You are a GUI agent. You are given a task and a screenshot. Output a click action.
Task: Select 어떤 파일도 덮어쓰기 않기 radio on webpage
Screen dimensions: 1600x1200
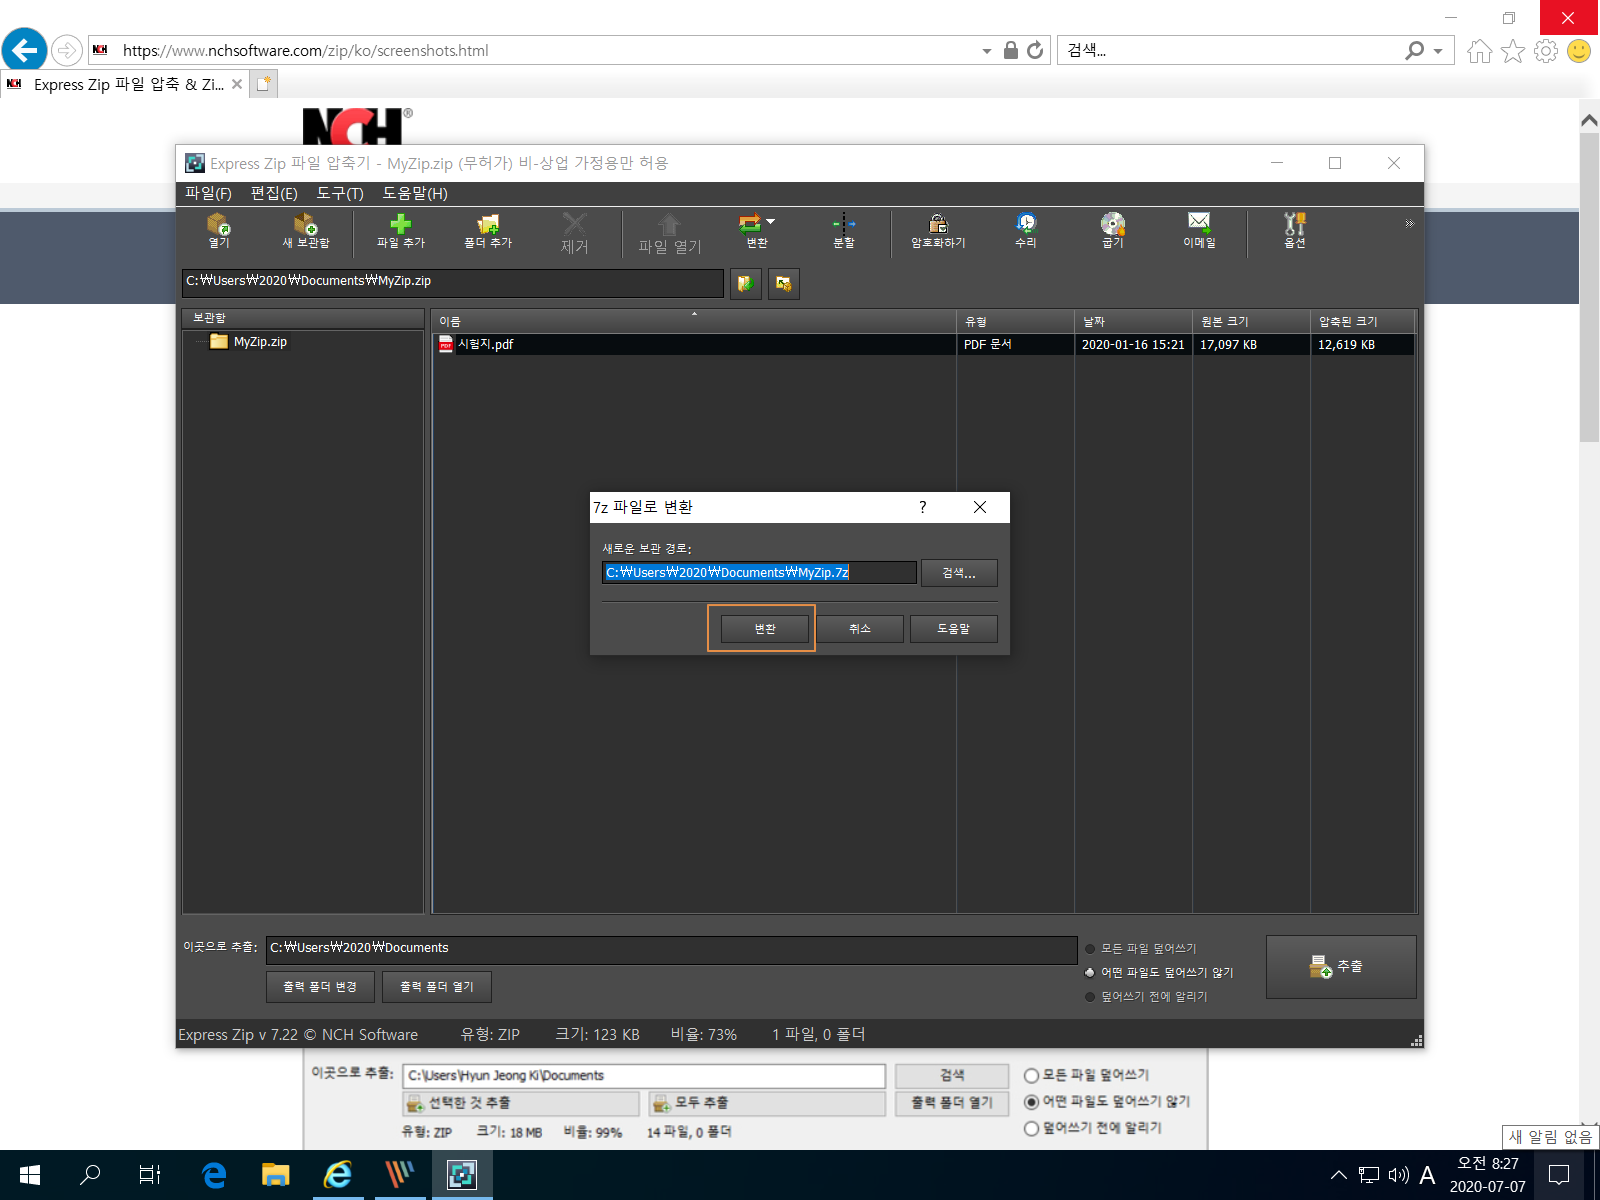click(1031, 1102)
